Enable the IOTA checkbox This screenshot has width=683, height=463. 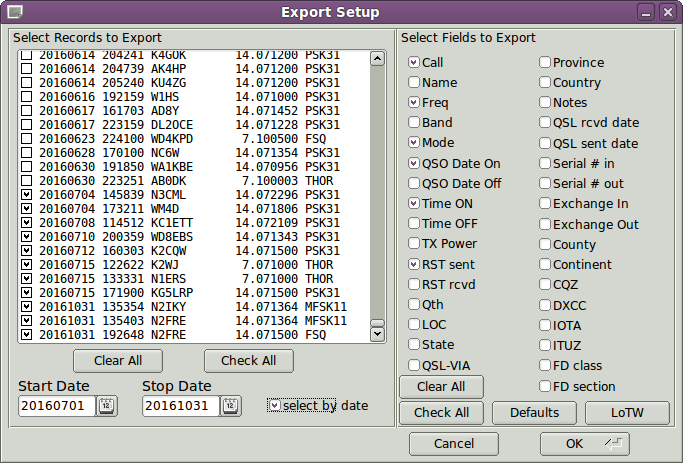[544, 325]
